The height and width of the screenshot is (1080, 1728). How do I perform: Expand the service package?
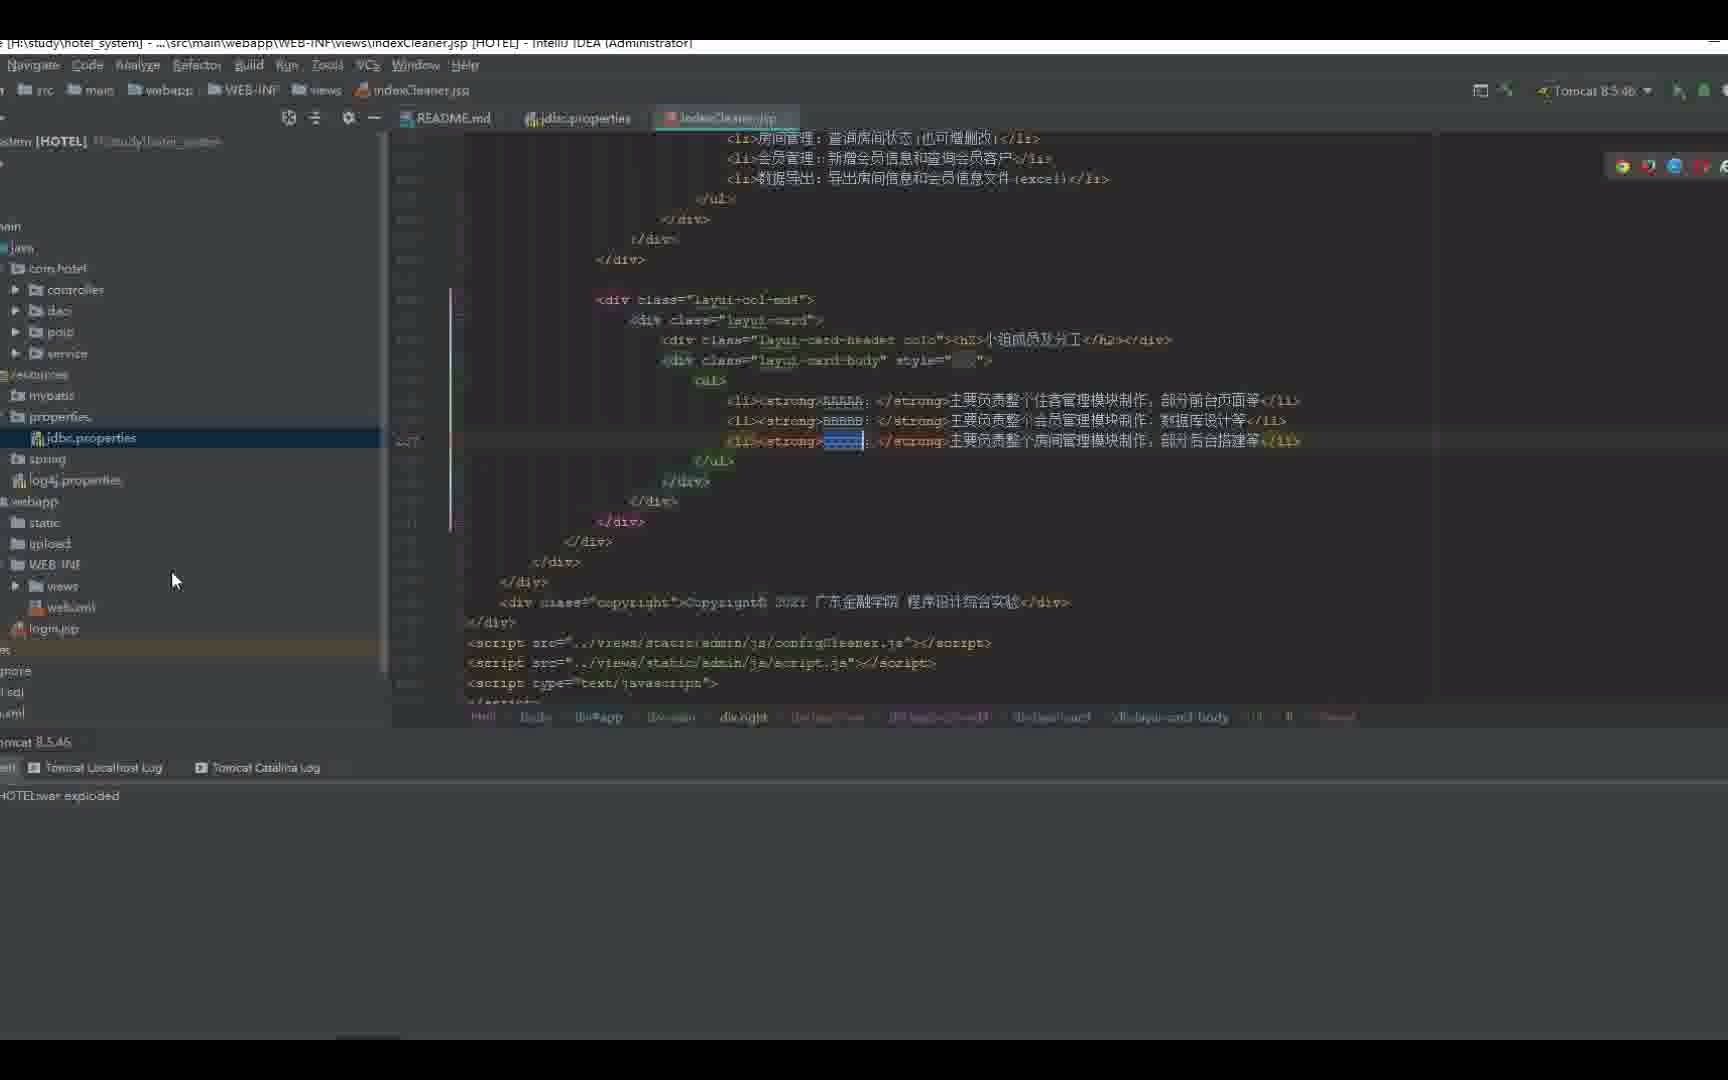(x=15, y=354)
